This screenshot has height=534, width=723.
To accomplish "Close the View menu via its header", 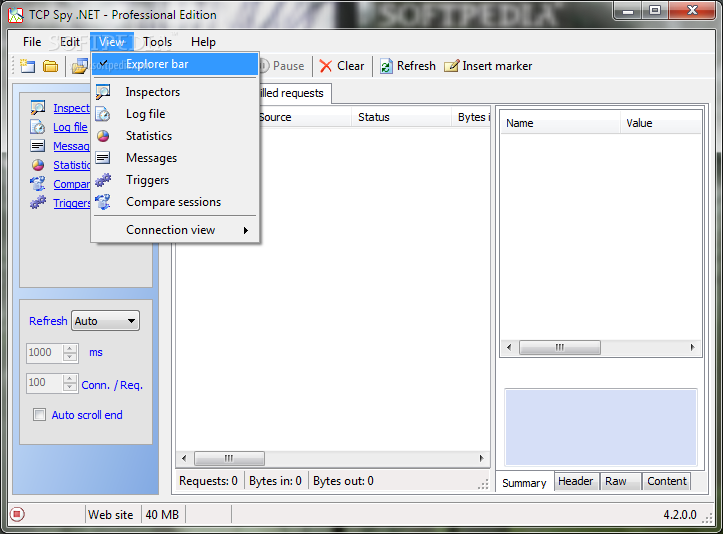I will [x=112, y=42].
